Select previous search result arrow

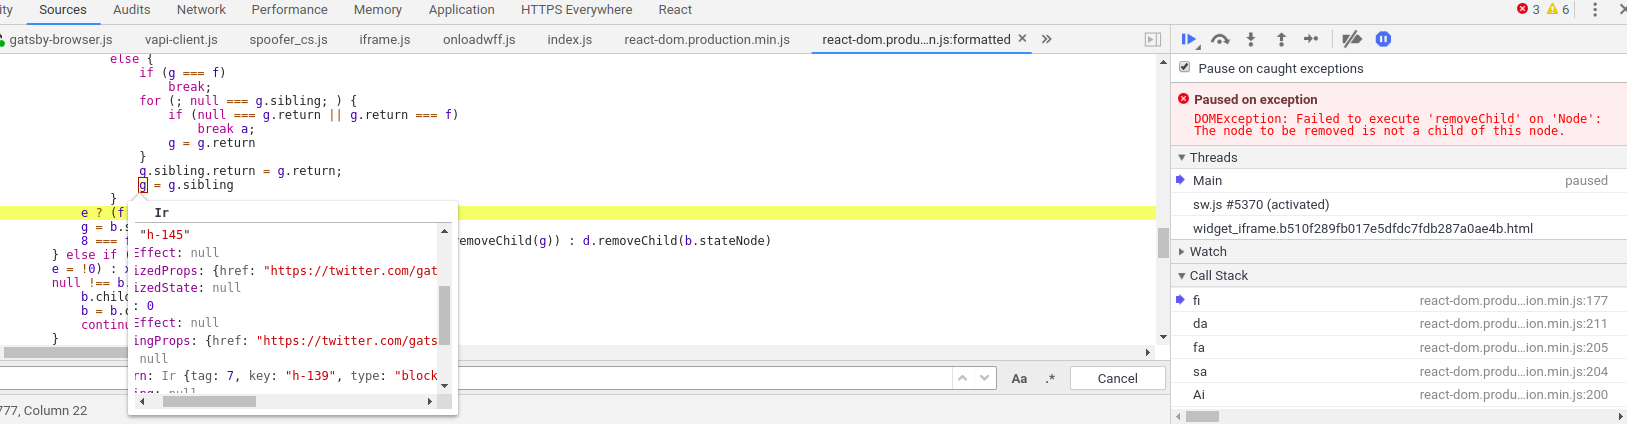[x=962, y=378]
